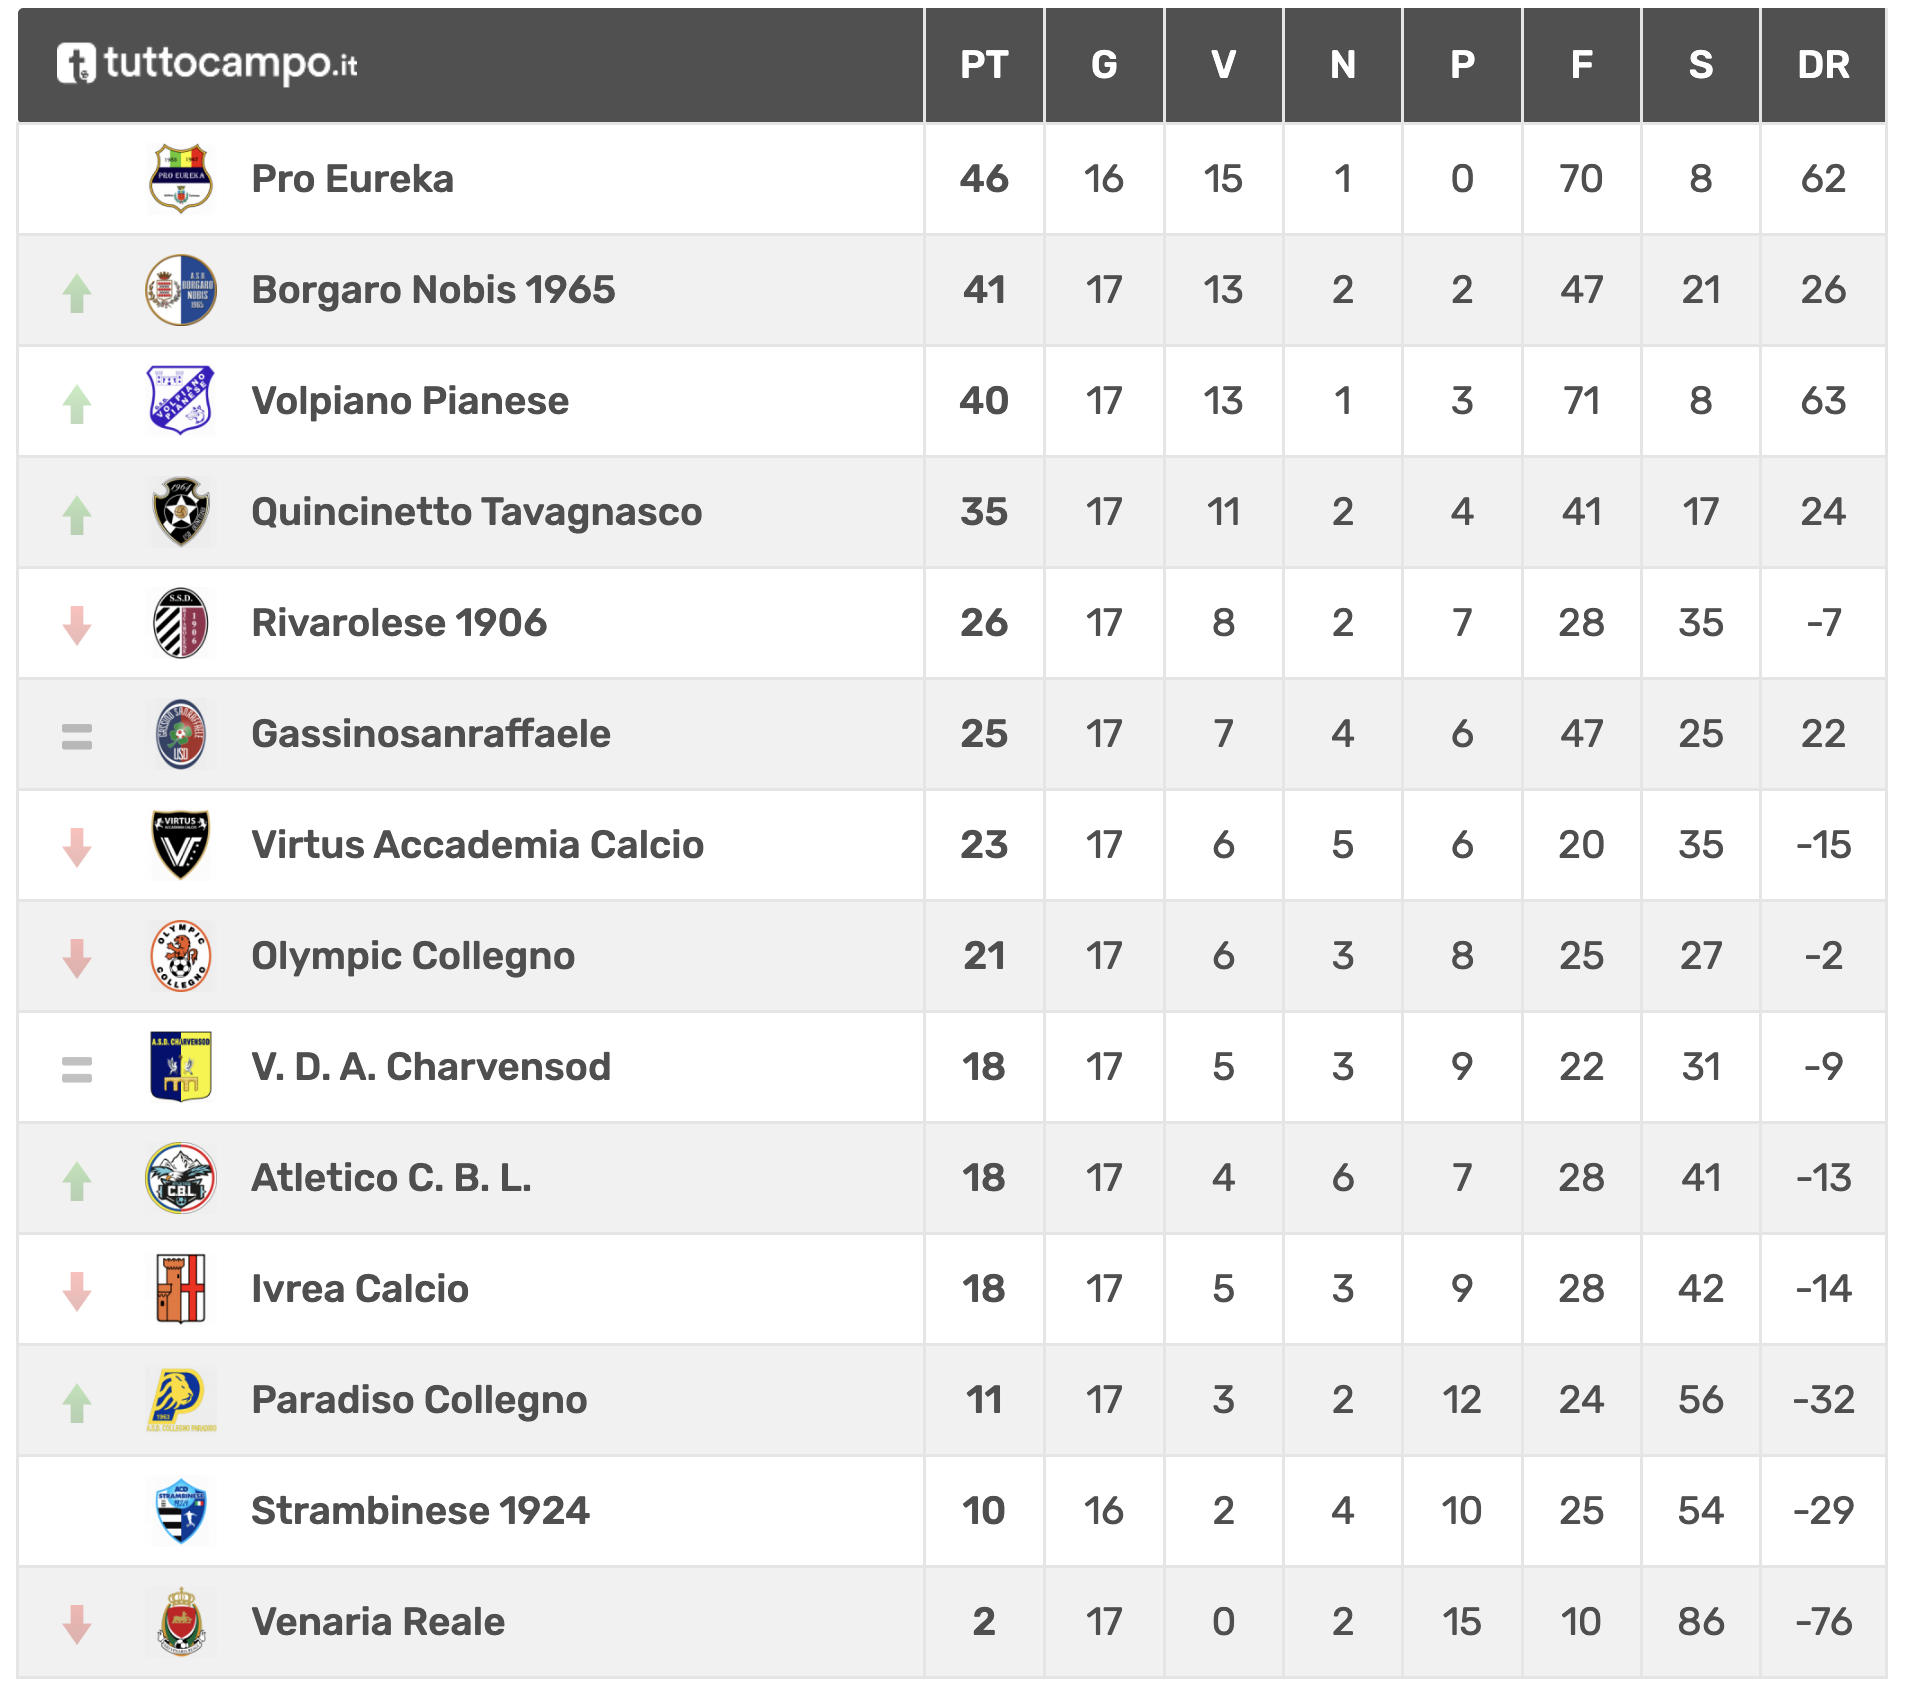1912x1694 pixels.
Task: Open the Strambinese 1924 team page
Action: coord(420,1510)
